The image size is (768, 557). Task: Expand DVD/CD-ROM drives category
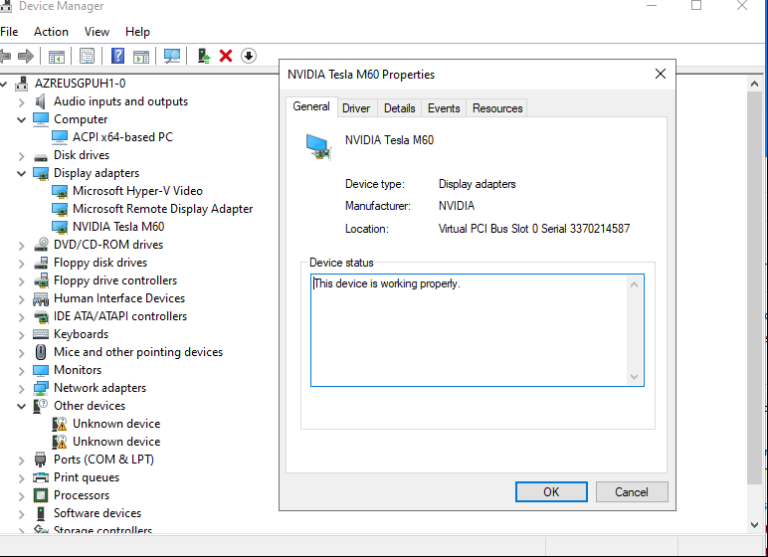[21, 245]
